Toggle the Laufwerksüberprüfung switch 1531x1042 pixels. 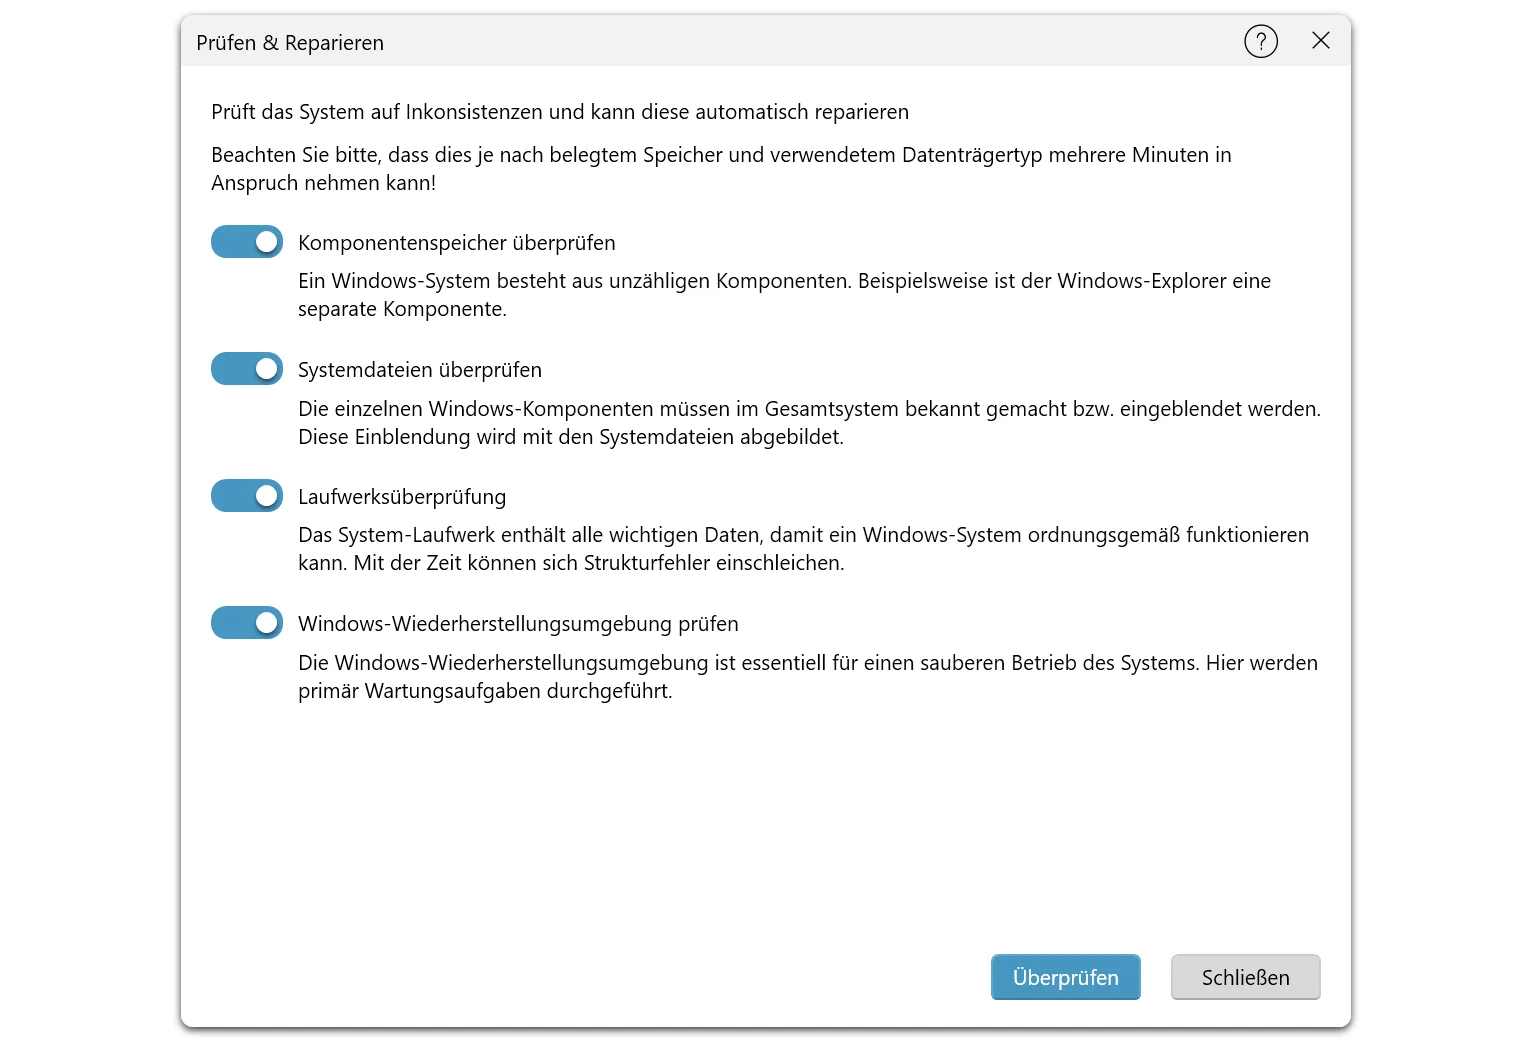point(247,496)
